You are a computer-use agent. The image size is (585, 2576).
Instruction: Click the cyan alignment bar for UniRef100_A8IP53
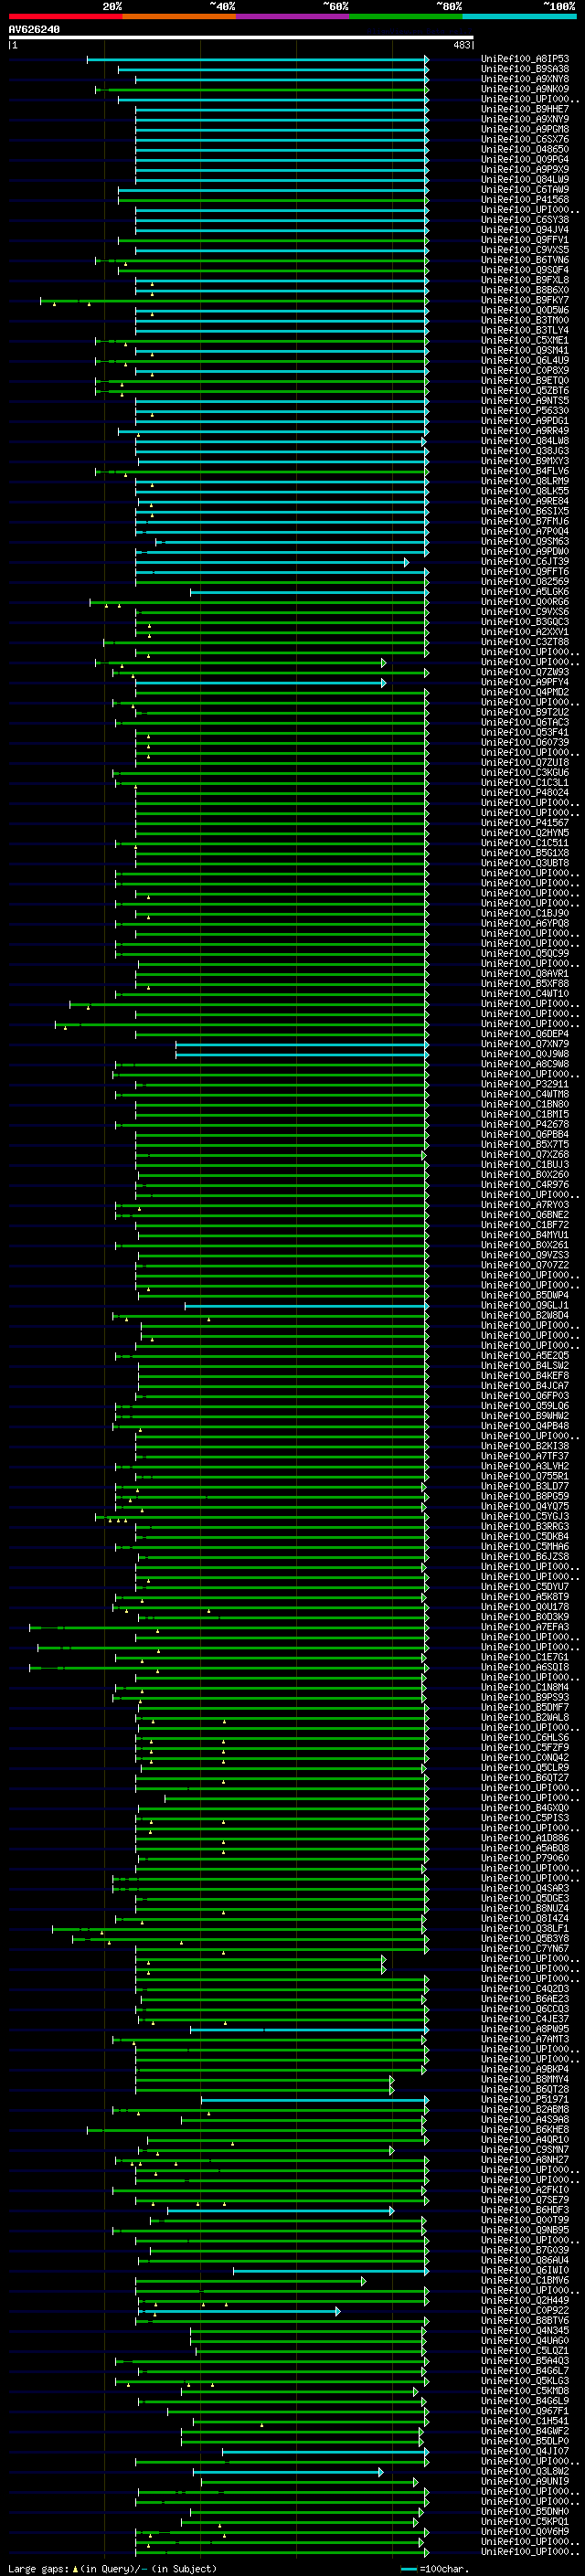coord(258,60)
